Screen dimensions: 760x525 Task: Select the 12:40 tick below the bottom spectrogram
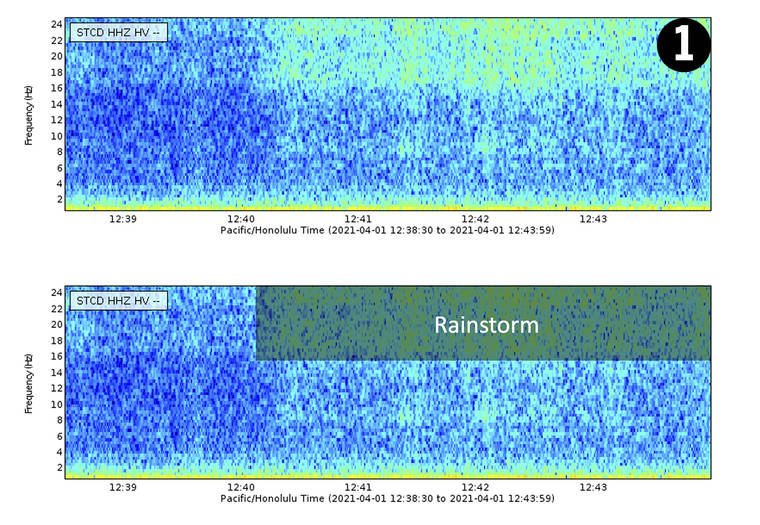[241, 486]
